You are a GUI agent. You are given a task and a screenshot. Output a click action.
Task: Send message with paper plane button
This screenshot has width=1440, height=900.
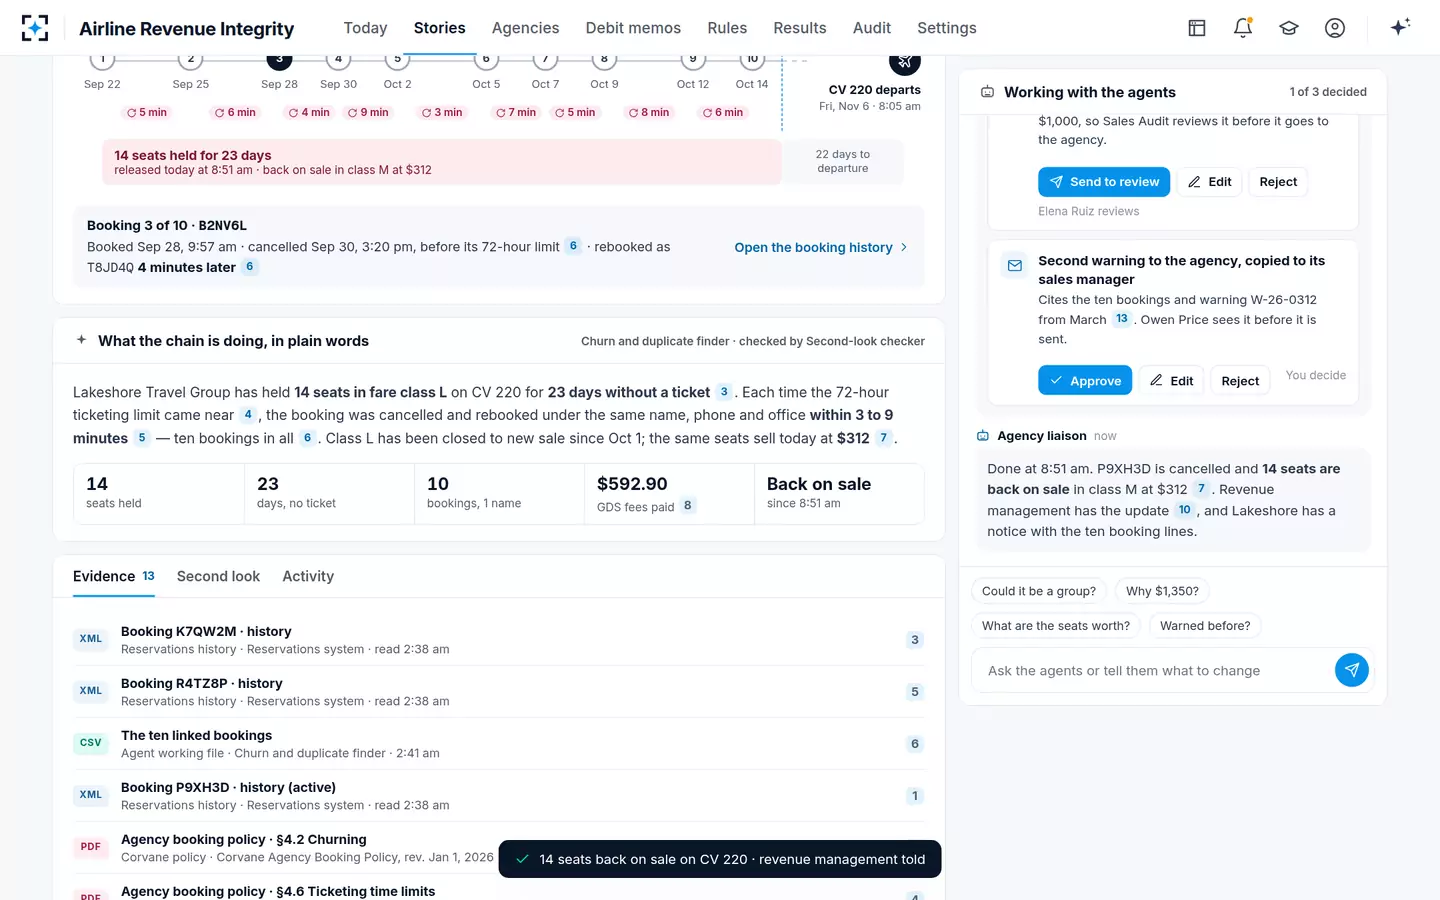[x=1351, y=670]
